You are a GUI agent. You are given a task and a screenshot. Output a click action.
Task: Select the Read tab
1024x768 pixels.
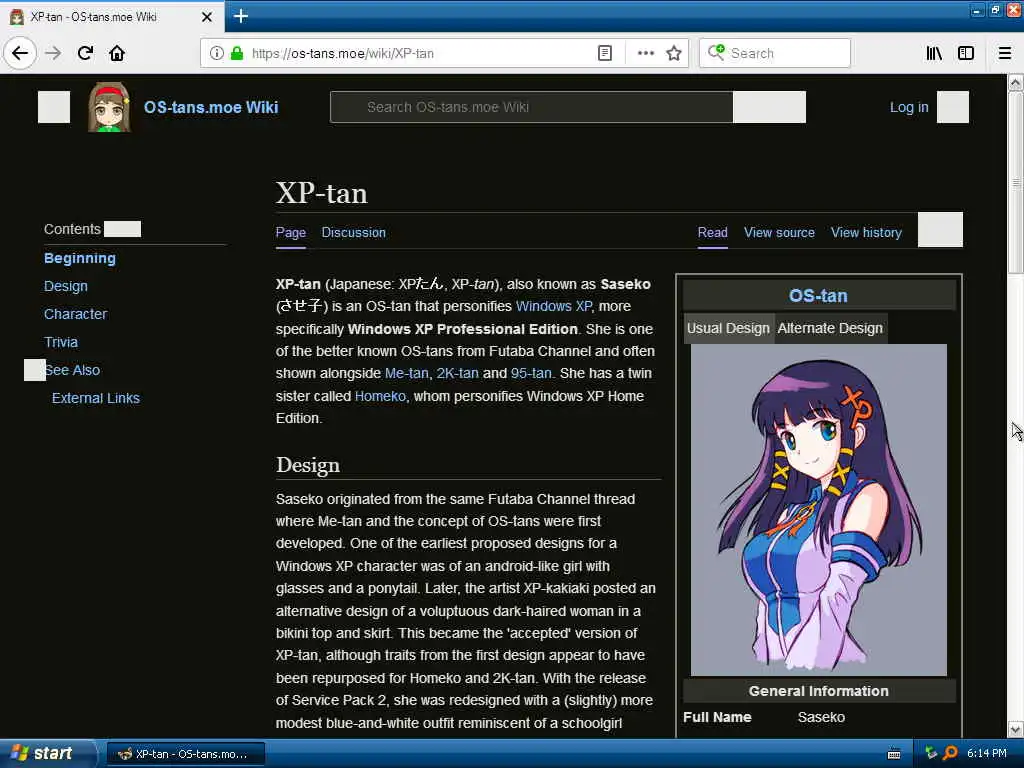click(x=712, y=232)
